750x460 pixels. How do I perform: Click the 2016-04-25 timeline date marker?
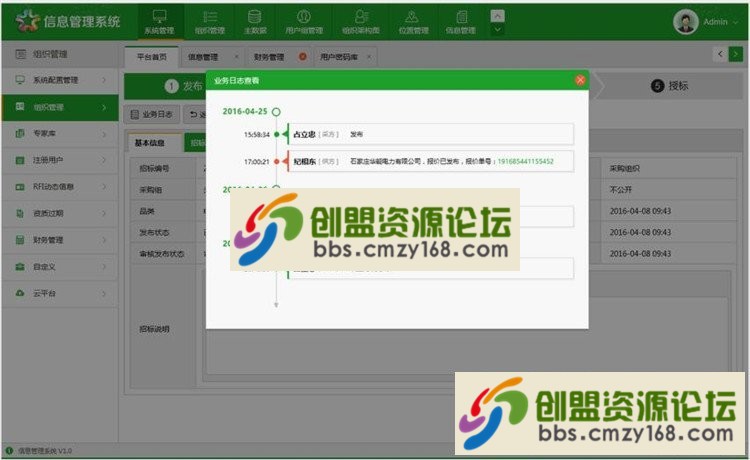coord(276,112)
